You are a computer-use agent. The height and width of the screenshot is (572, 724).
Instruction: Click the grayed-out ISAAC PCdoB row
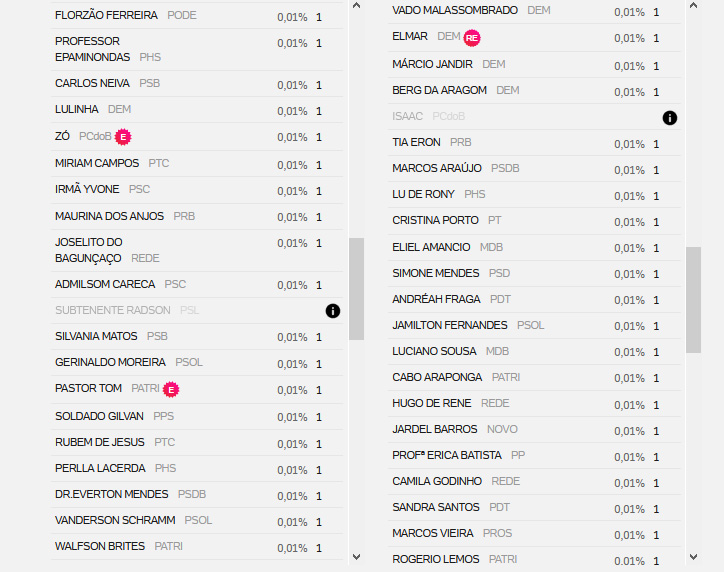point(534,117)
